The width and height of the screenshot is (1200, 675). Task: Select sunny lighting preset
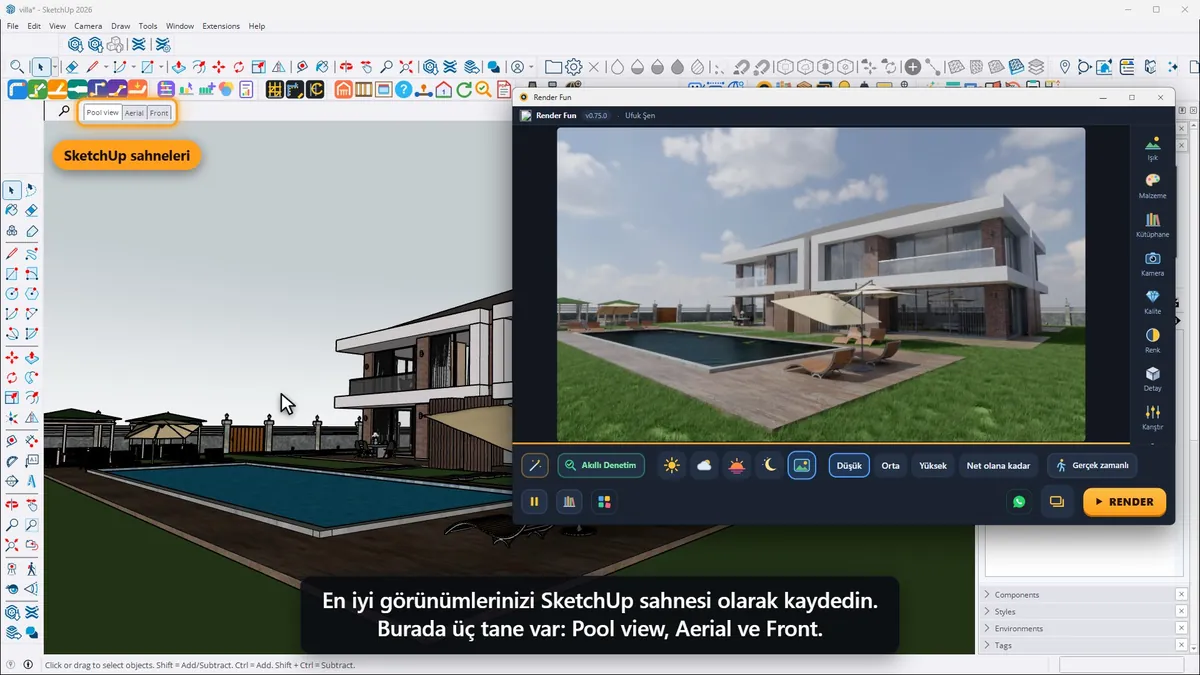[672, 465]
